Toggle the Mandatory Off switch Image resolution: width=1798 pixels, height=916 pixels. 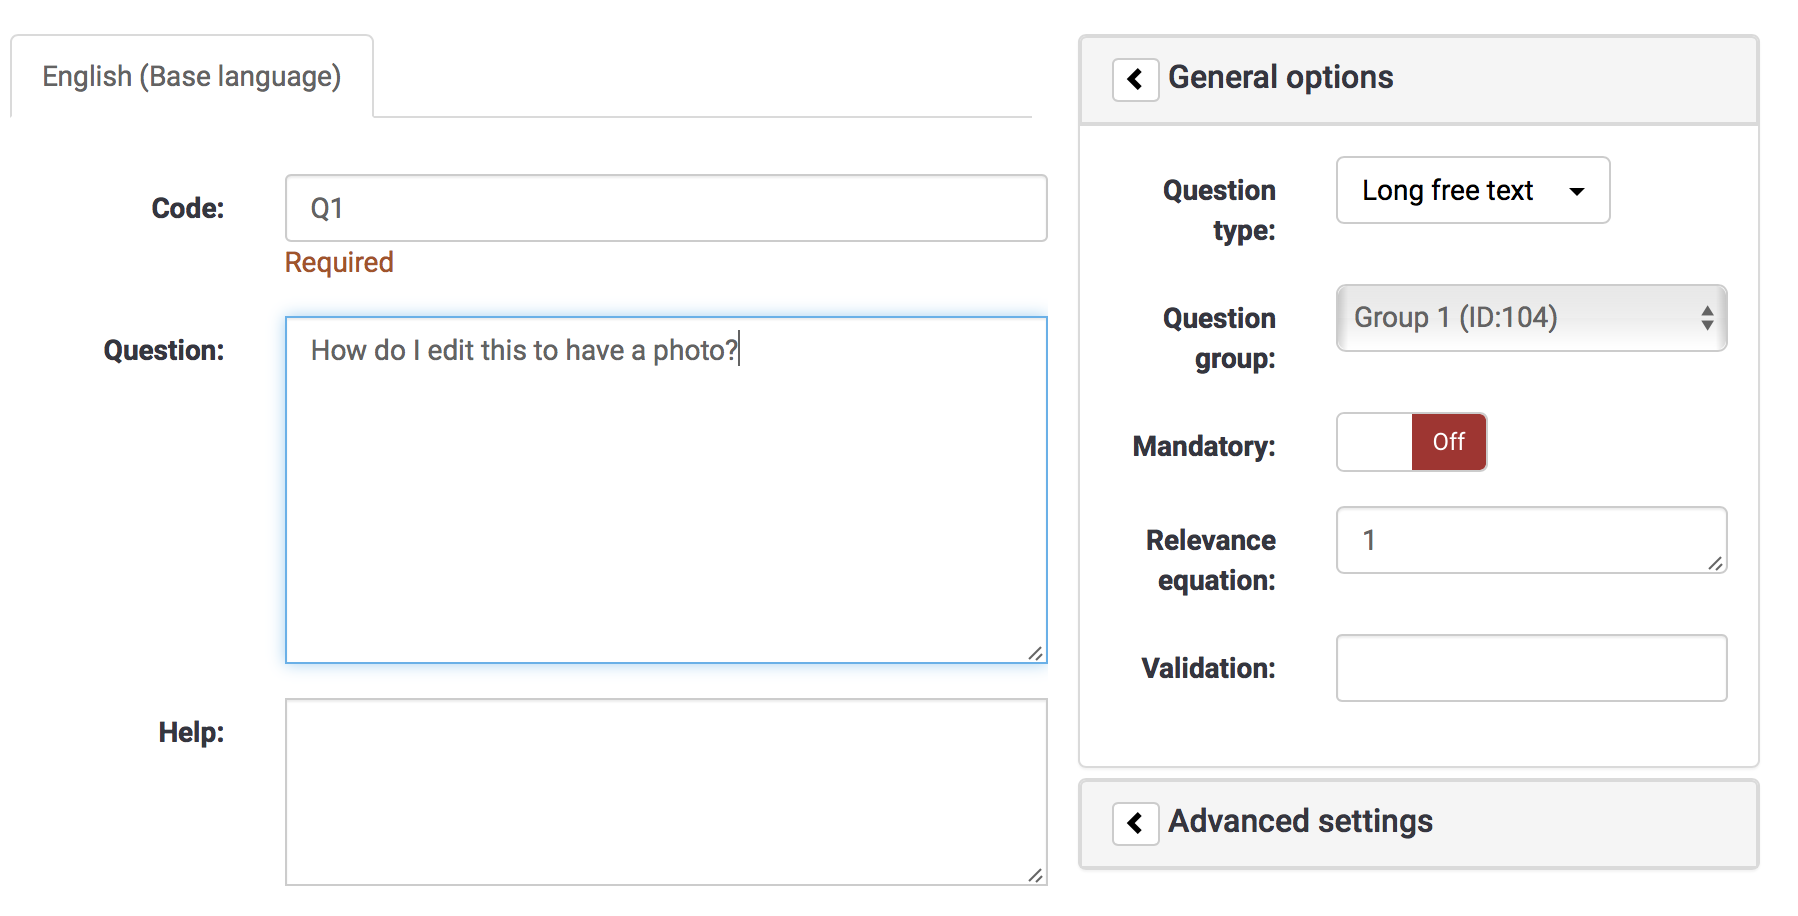coord(1411,442)
